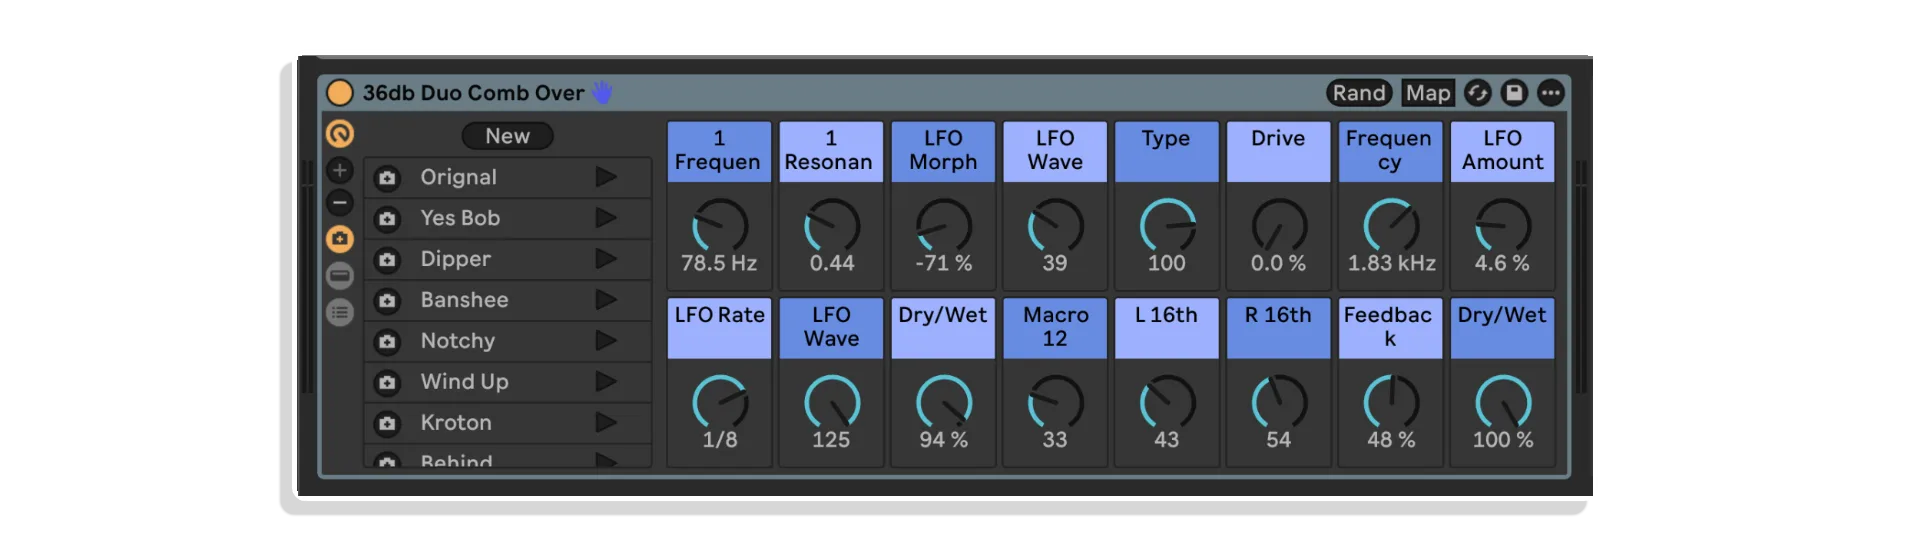Click the L 16th macro knob
Image resolution: width=1920 pixels, height=551 pixels.
pyautogui.click(x=1167, y=402)
